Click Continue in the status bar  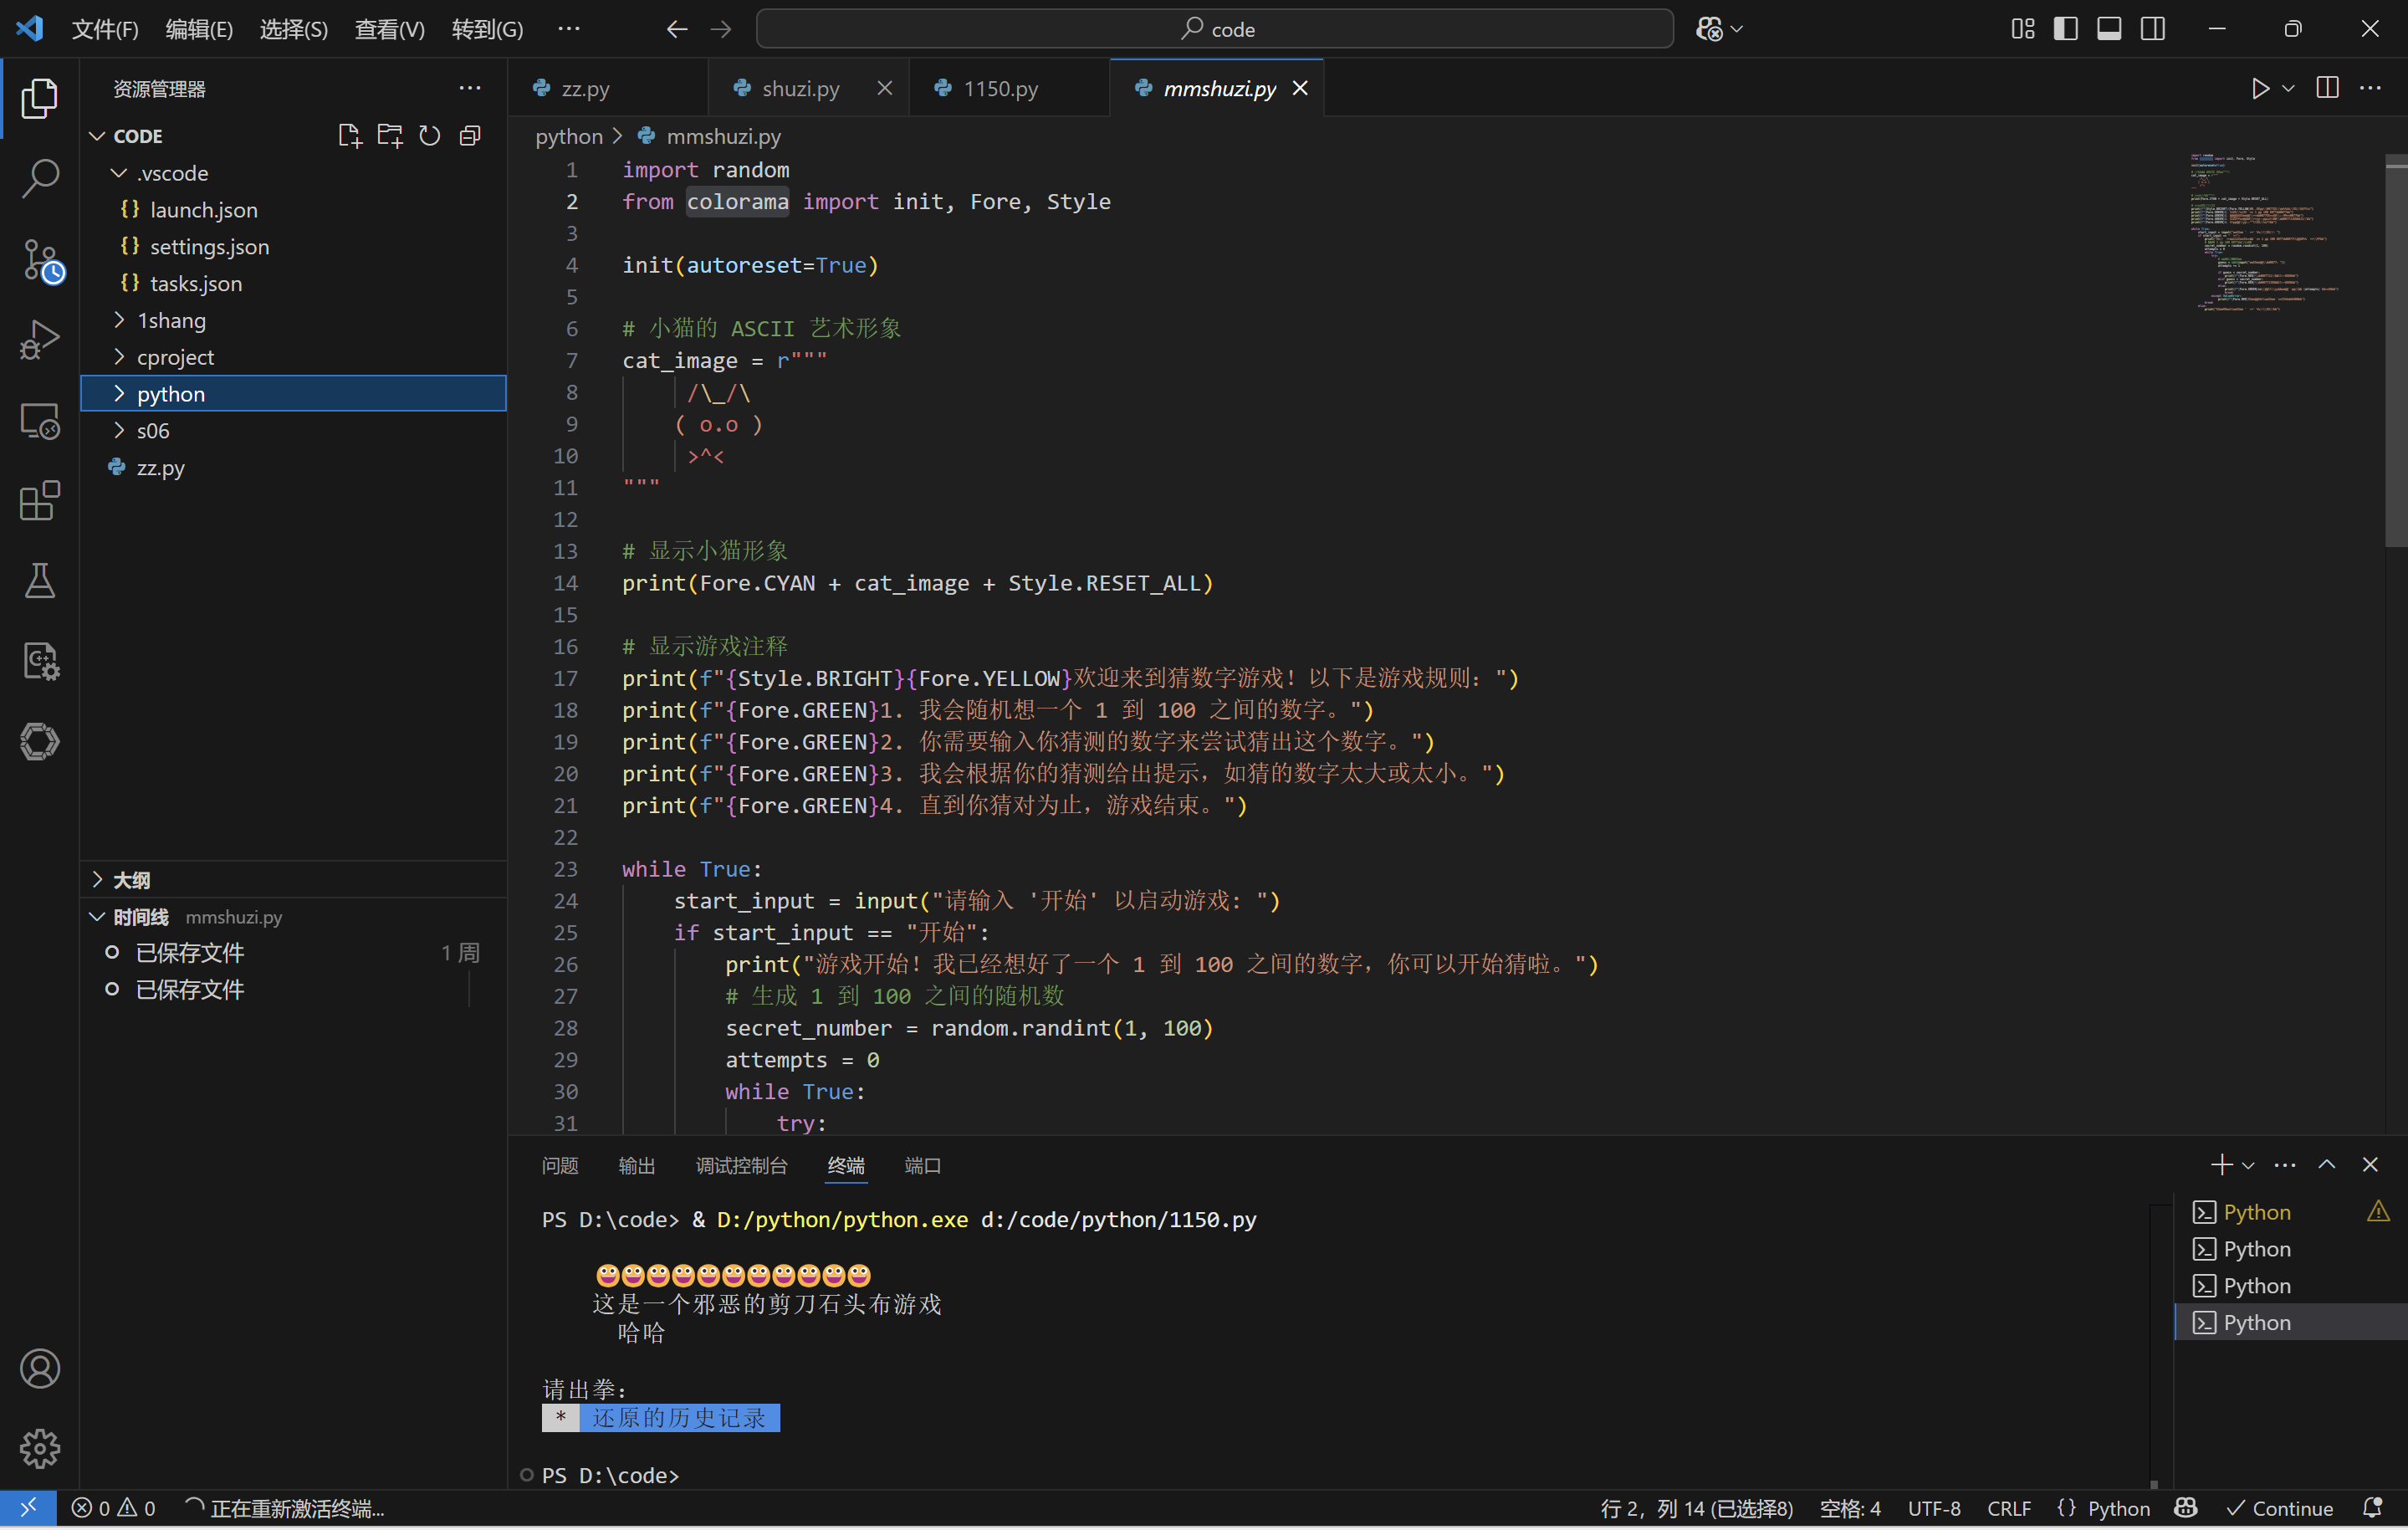tap(2280, 1508)
